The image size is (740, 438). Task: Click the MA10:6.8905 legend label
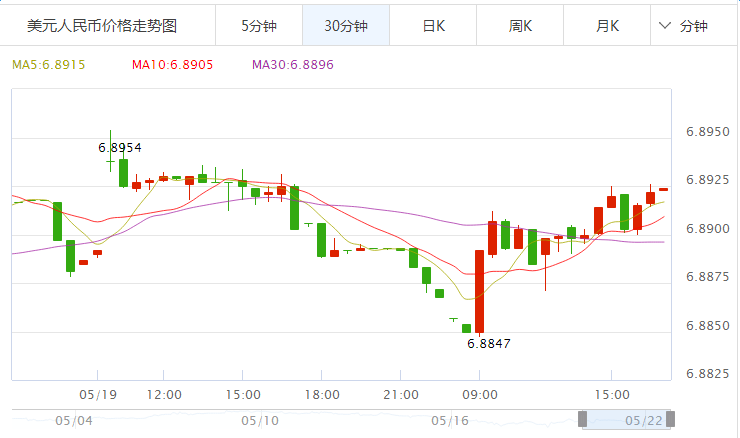[172, 65]
